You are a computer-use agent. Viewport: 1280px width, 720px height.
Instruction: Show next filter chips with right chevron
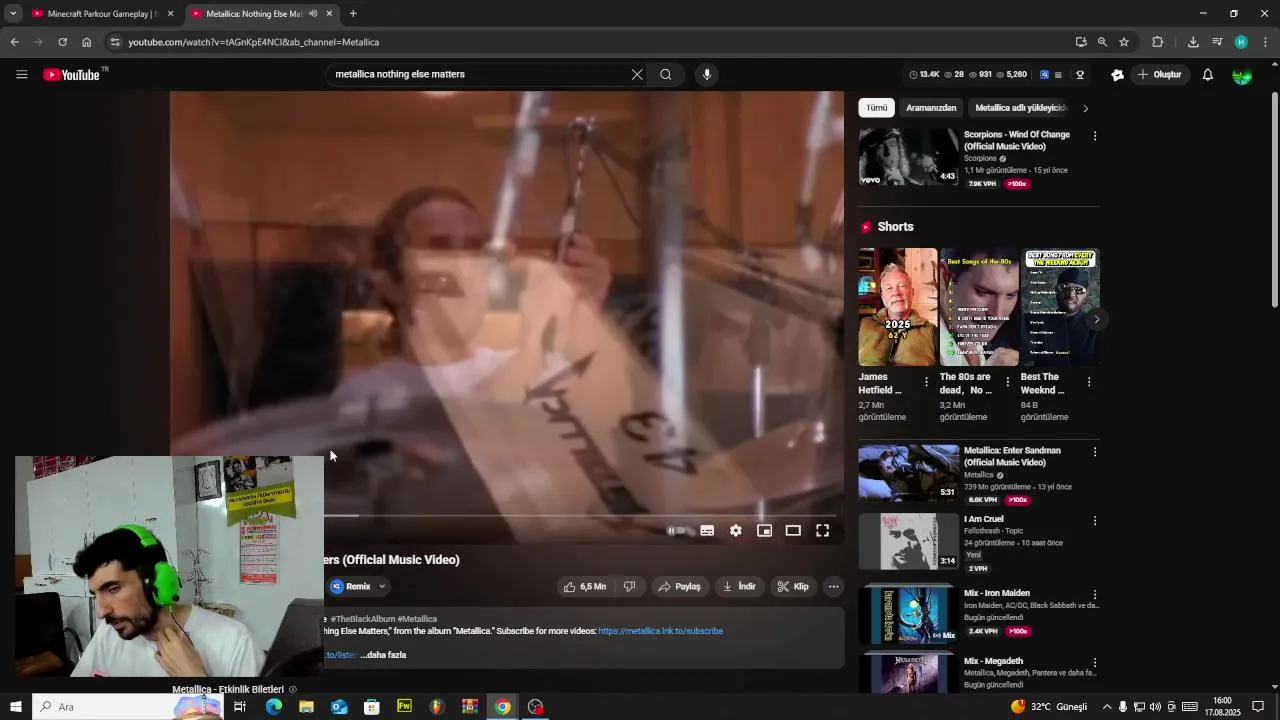(1085, 108)
